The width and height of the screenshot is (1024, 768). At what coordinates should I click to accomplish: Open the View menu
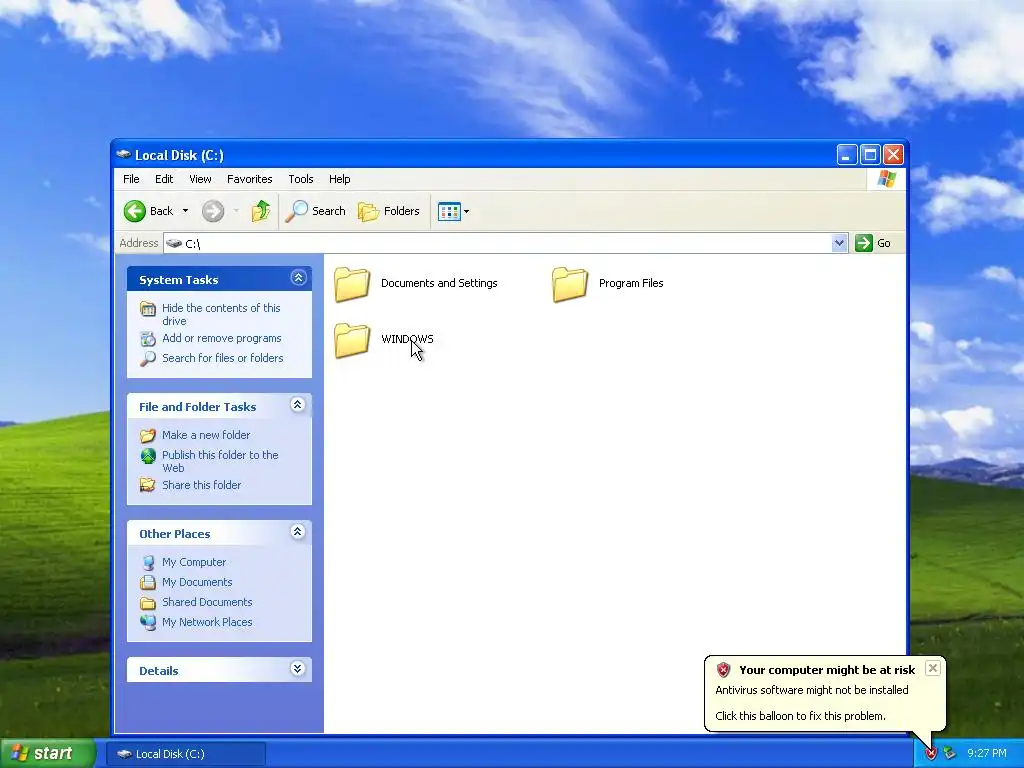click(200, 179)
